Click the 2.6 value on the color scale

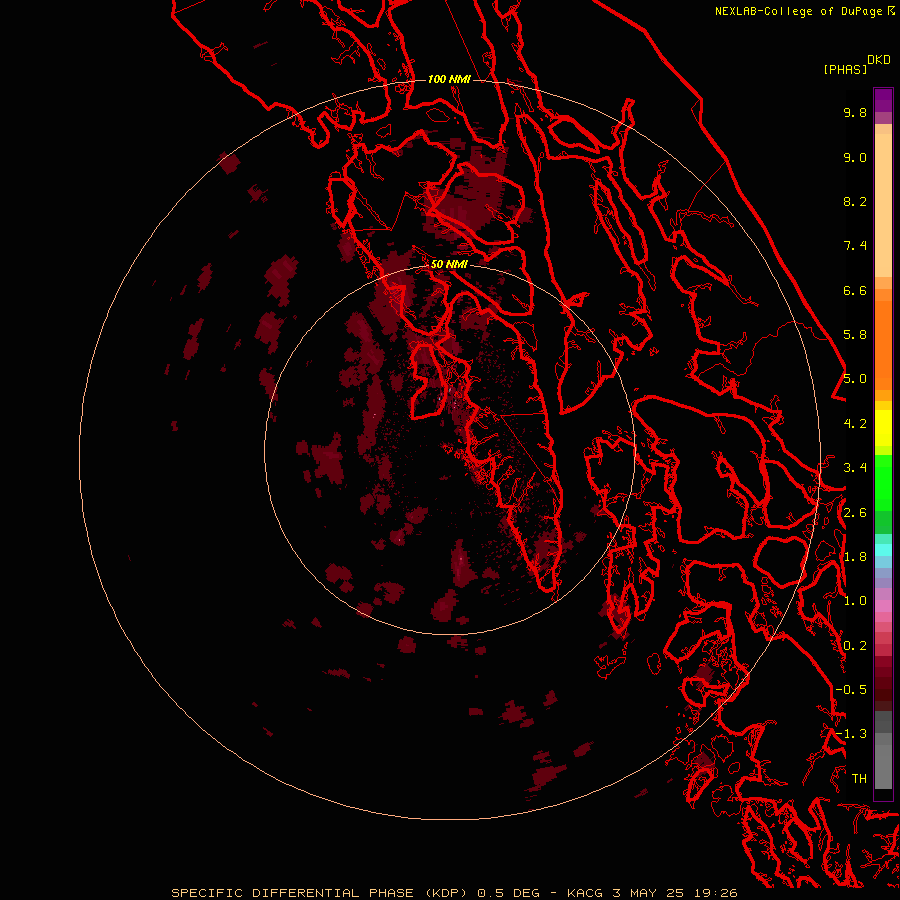pyautogui.click(x=855, y=512)
